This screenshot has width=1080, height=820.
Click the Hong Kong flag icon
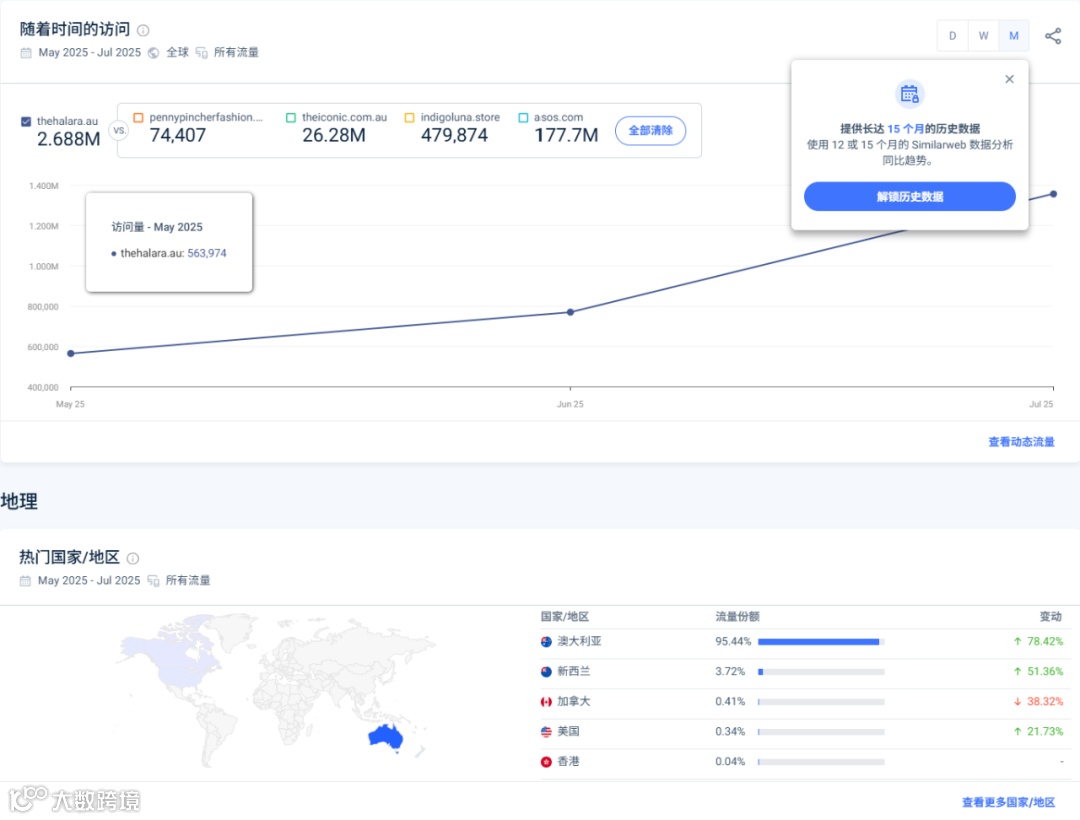pos(546,762)
